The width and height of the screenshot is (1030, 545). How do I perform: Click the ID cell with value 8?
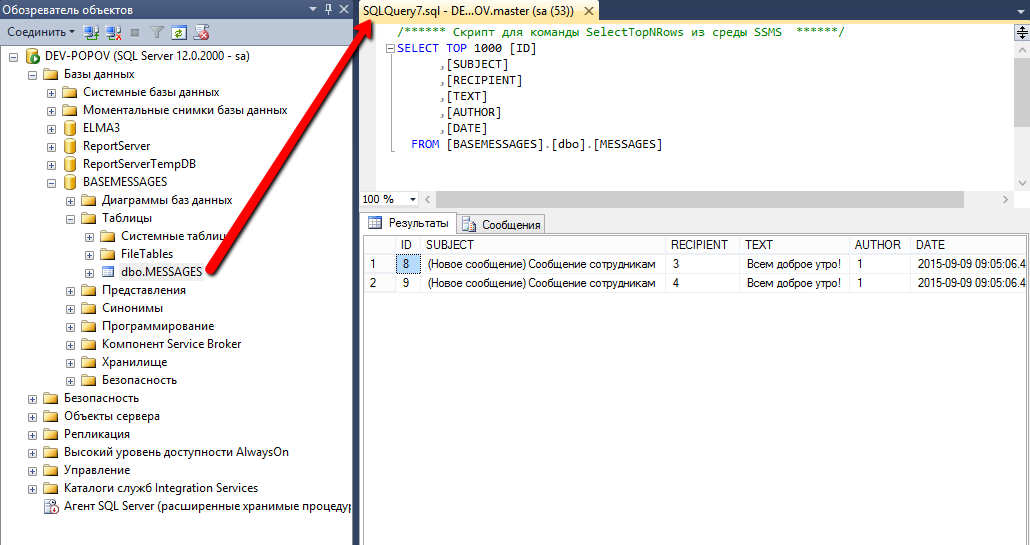[x=406, y=264]
